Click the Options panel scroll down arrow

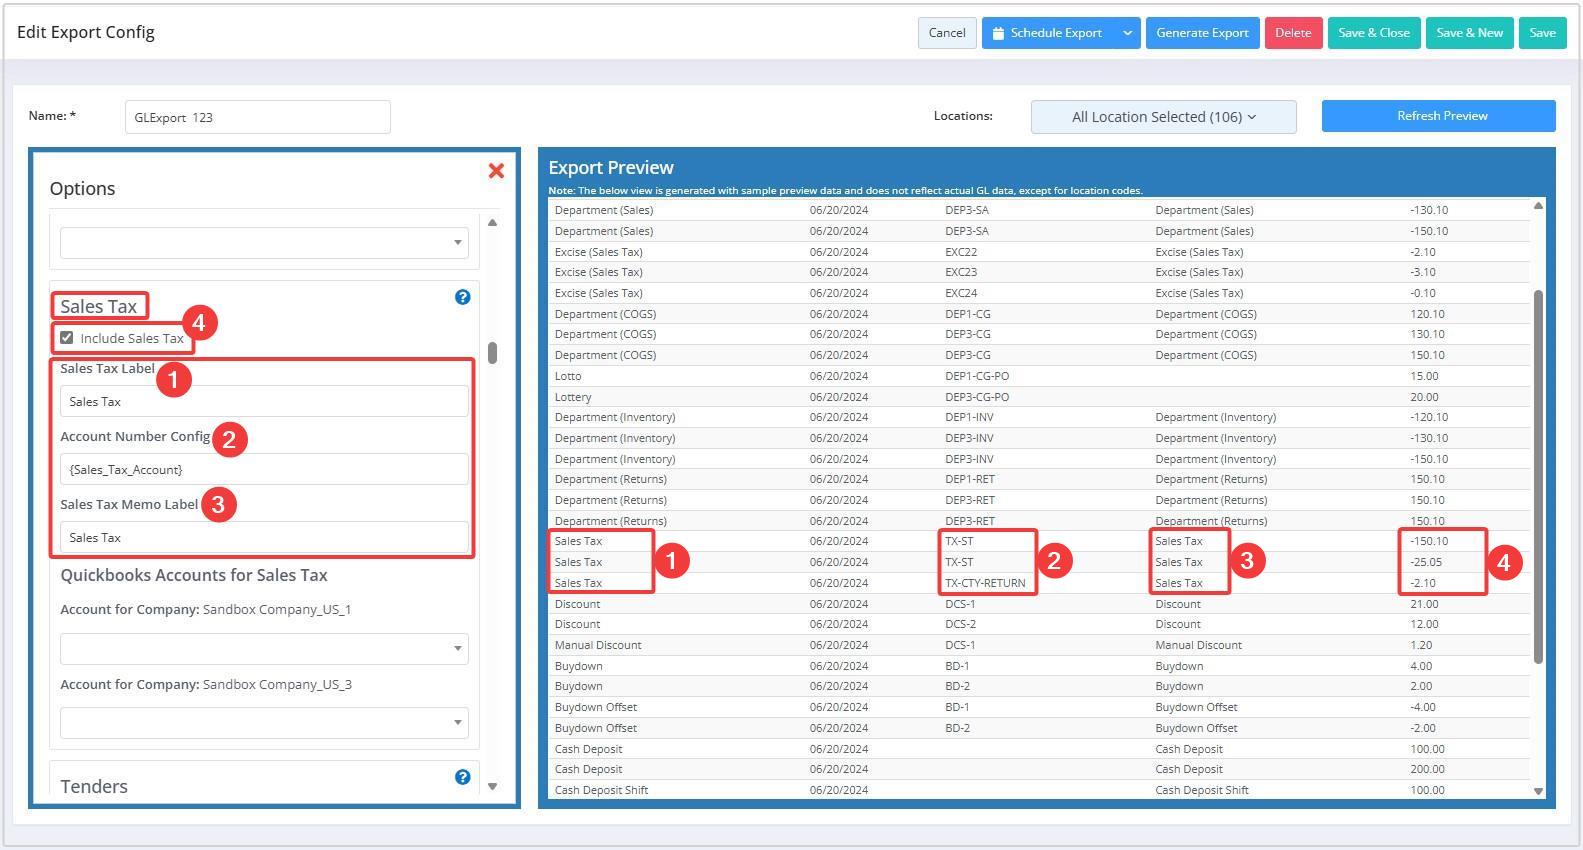(x=492, y=787)
